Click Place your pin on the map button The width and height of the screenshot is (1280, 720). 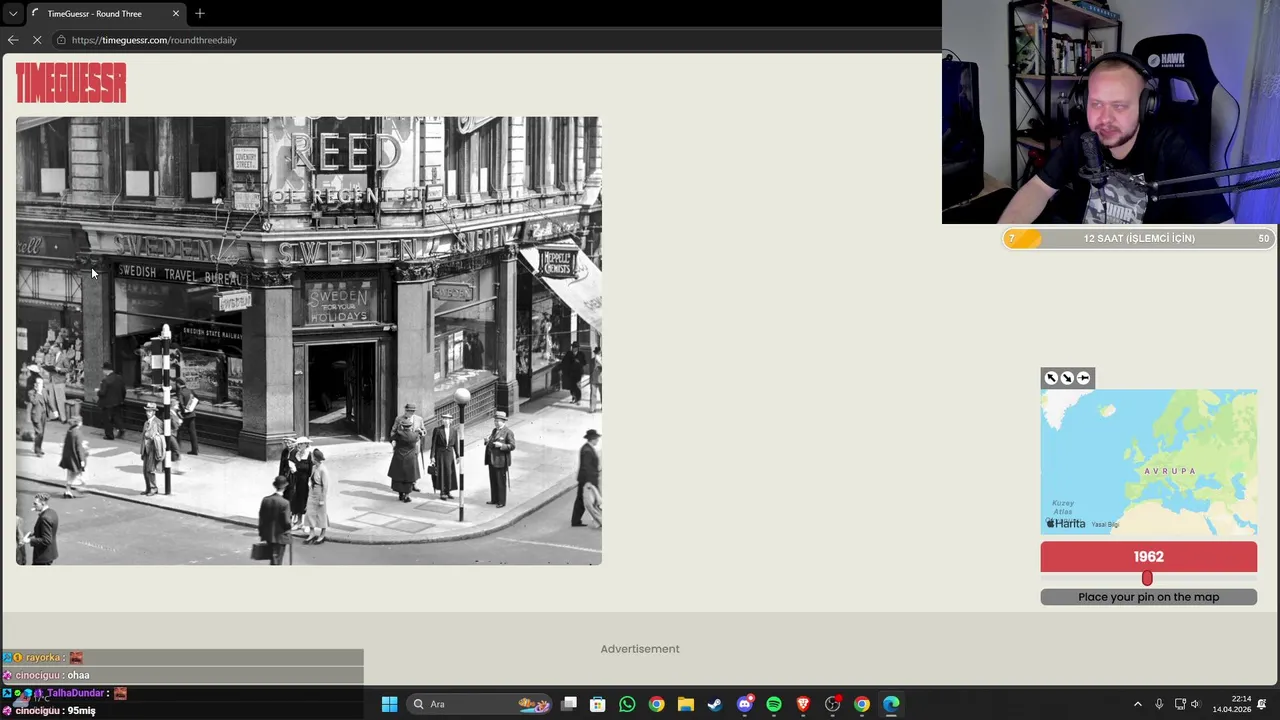click(x=1148, y=597)
